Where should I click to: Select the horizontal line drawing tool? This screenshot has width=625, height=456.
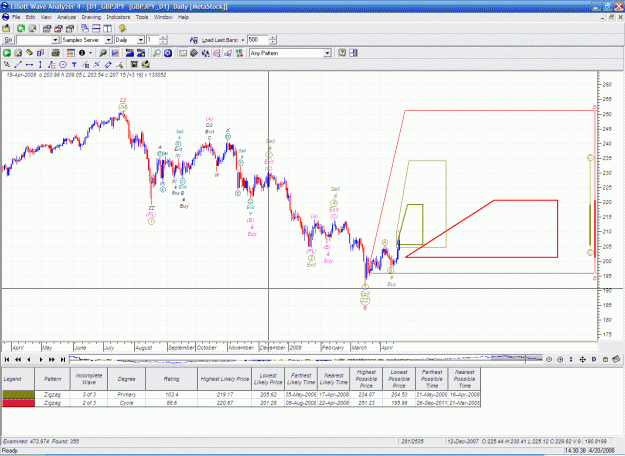pyautogui.click(x=29, y=65)
